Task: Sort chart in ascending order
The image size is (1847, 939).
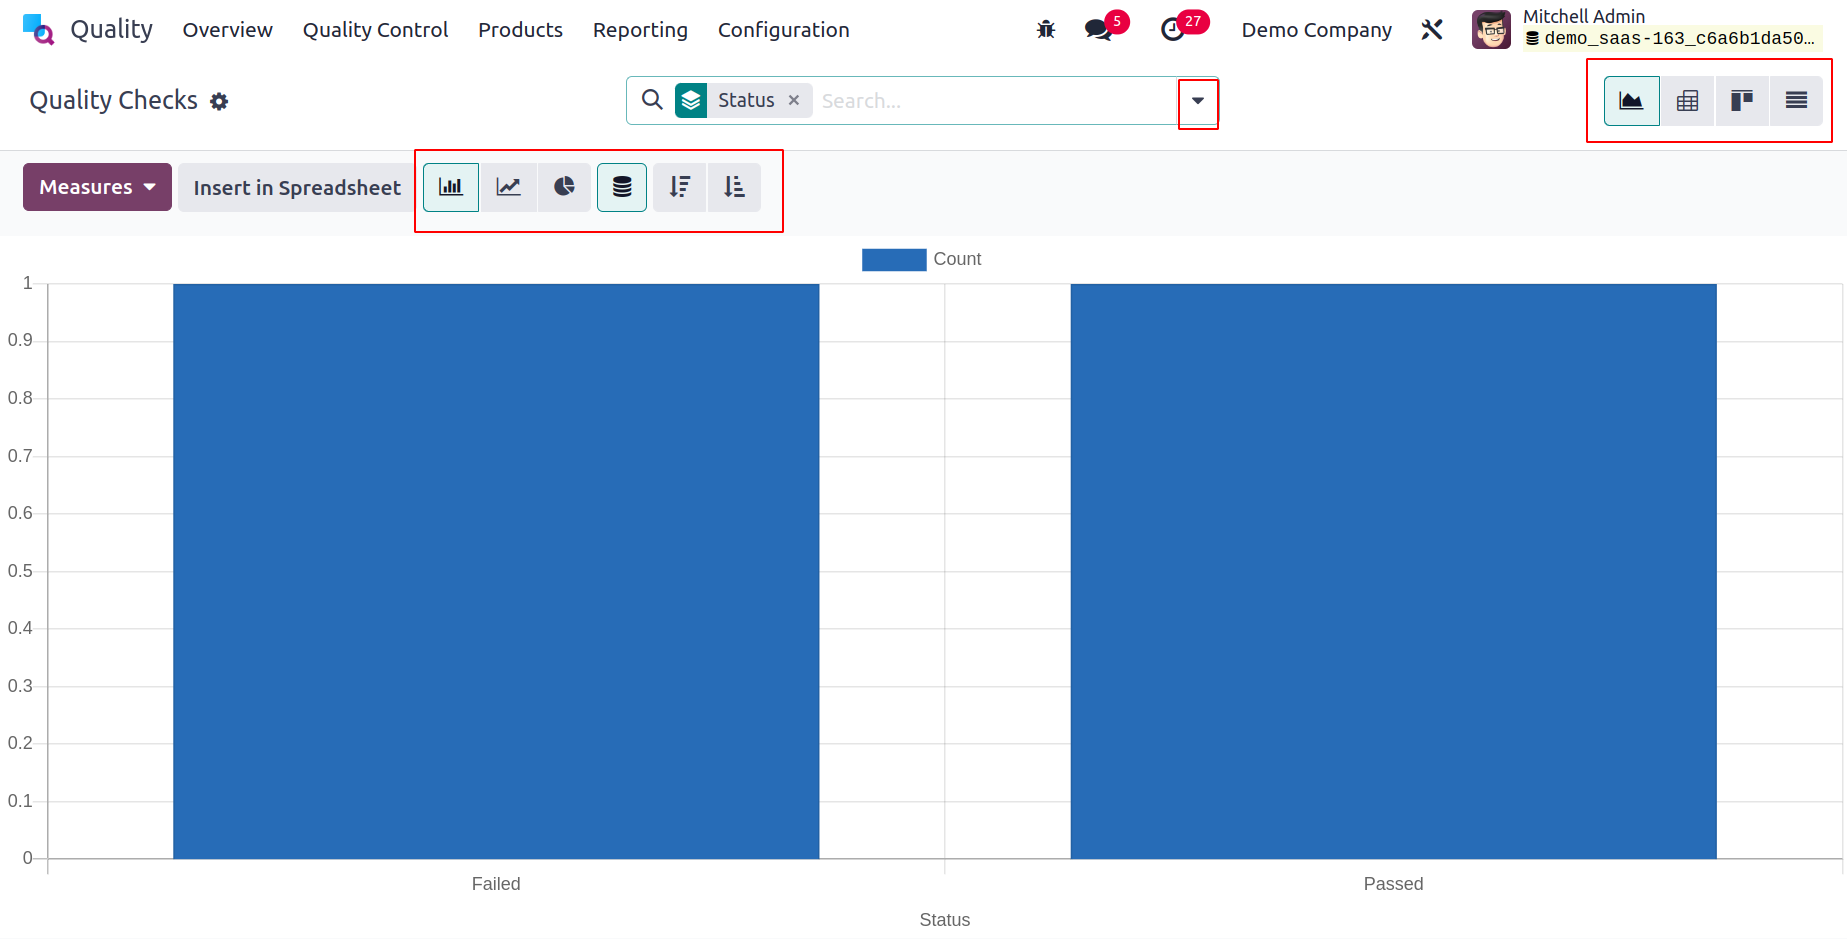Action: (735, 187)
